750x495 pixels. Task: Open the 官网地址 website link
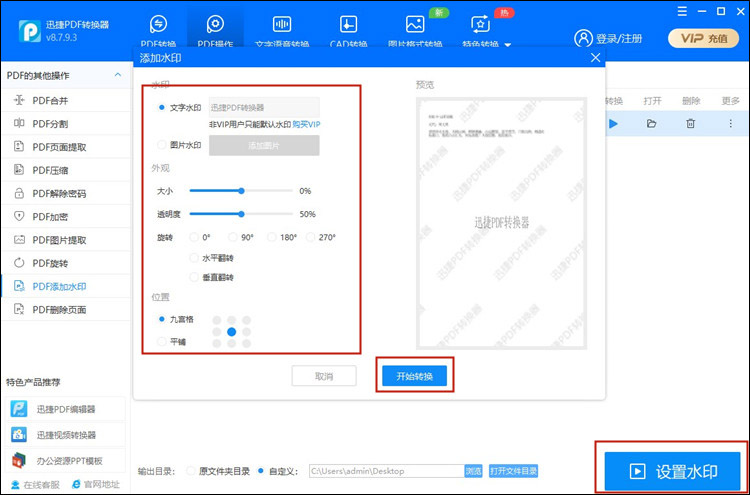(96, 484)
